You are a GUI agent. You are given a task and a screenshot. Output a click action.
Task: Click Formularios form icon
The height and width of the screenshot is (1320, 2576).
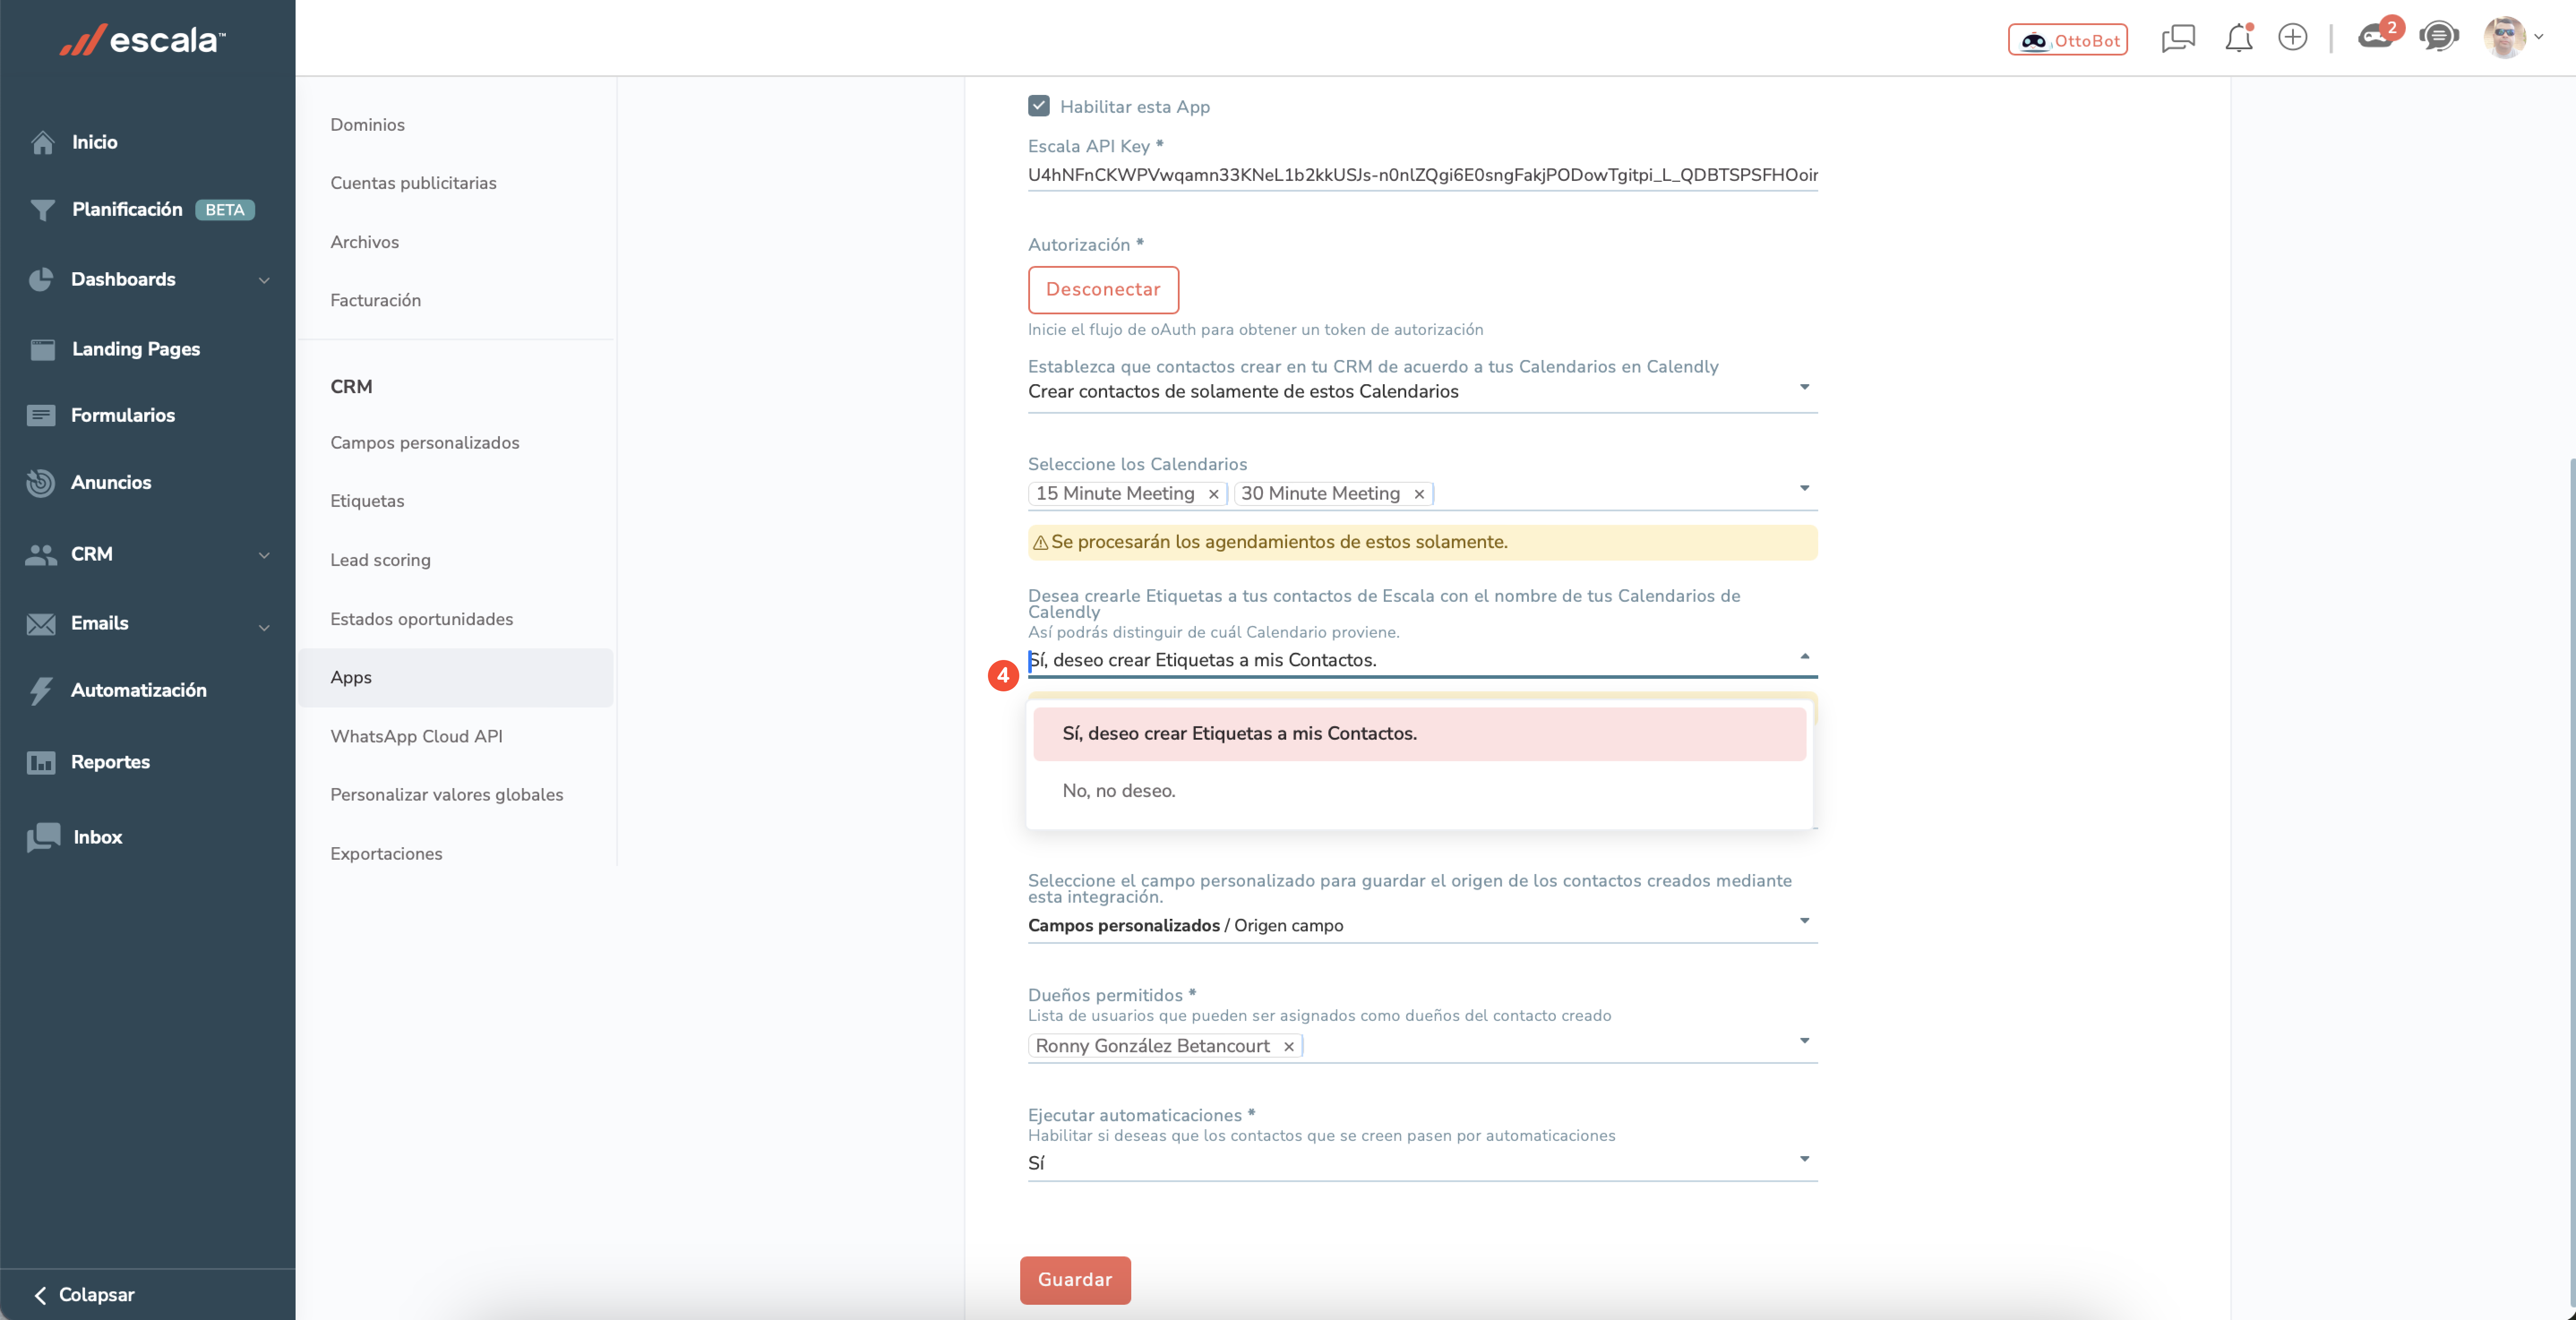click(x=41, y=415)
